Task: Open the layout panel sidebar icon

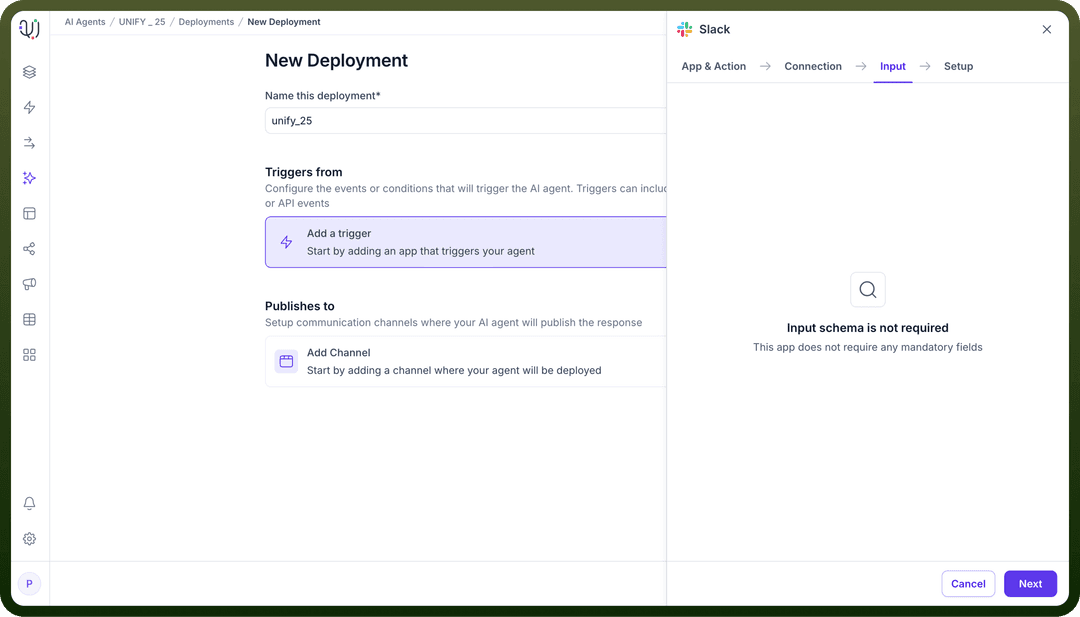Action: [x=29, y=213]
